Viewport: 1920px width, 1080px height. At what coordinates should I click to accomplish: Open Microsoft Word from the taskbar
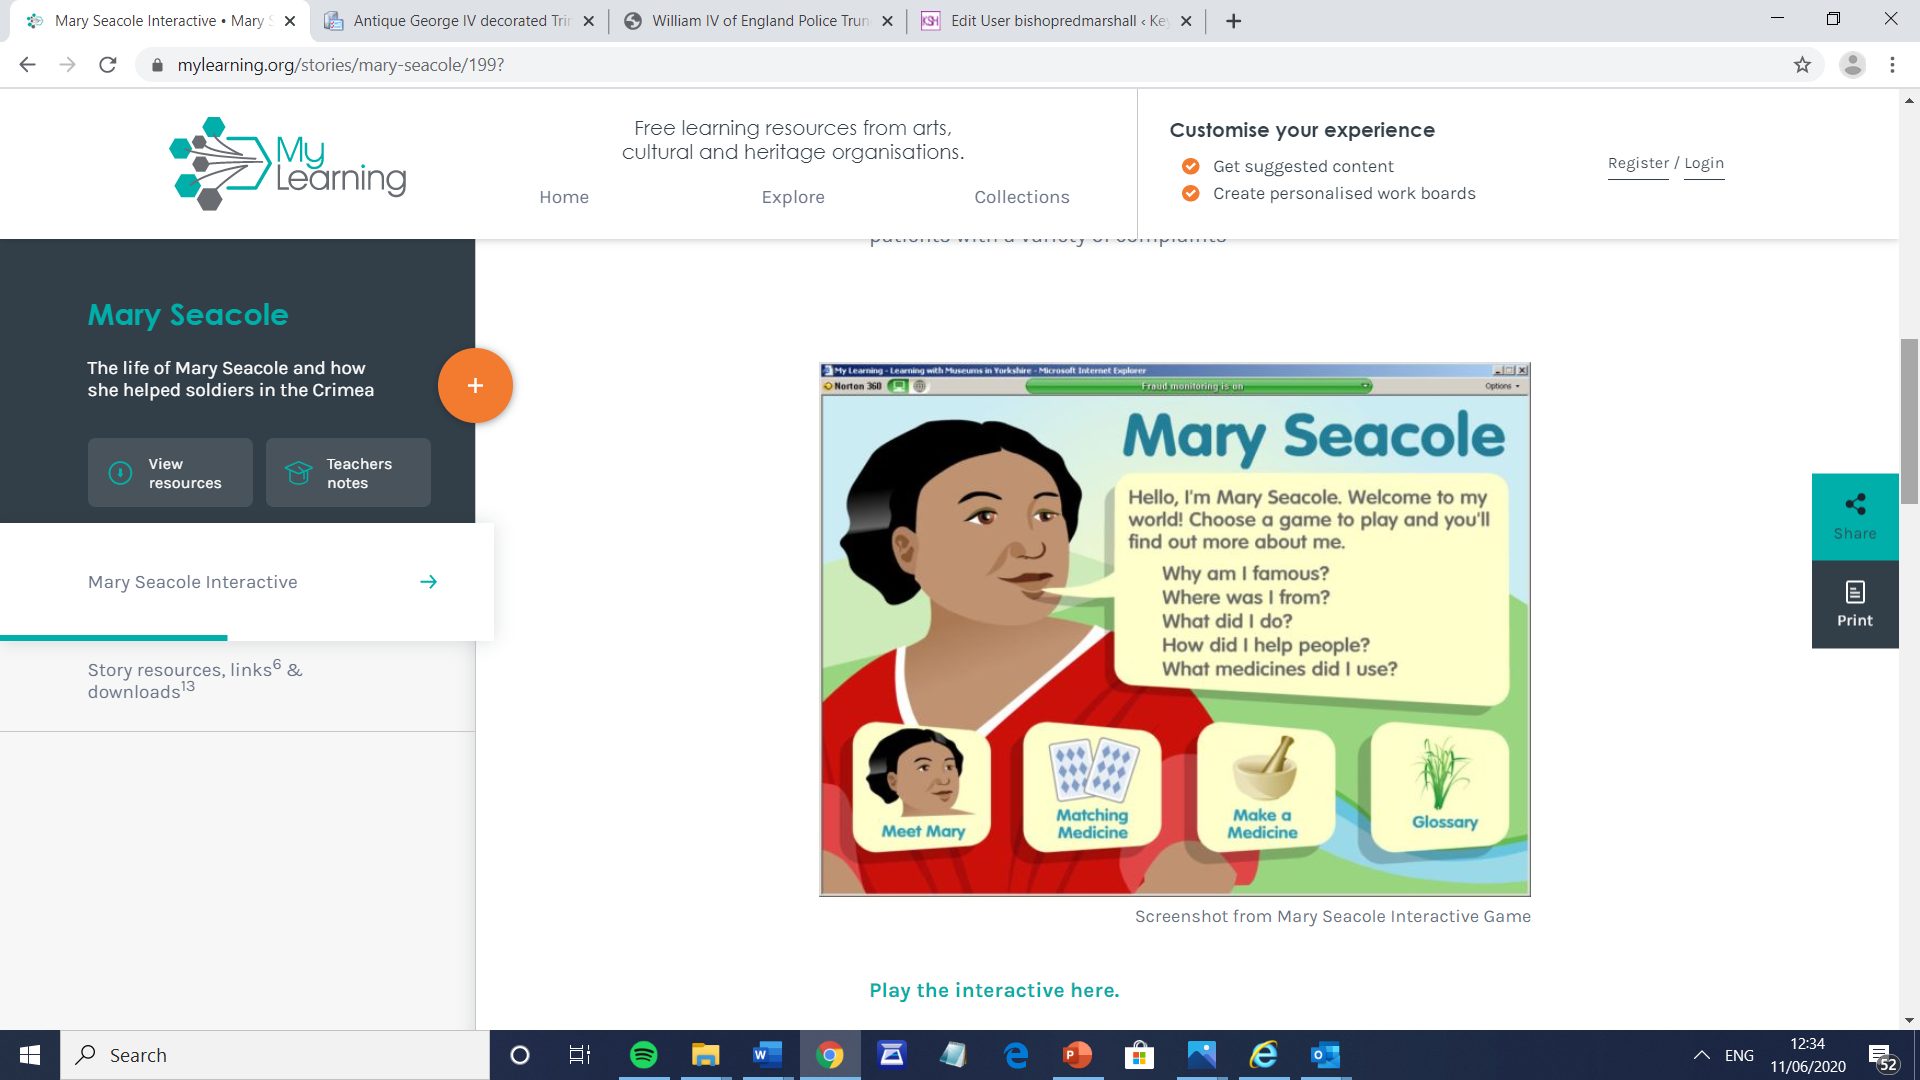(767, 1055)
